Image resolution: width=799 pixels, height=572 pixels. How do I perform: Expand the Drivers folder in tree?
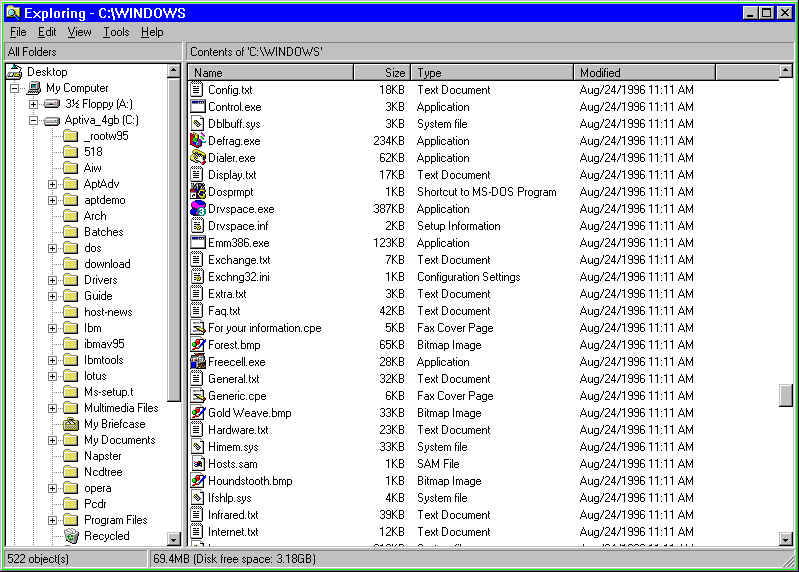tap(52, 280)
